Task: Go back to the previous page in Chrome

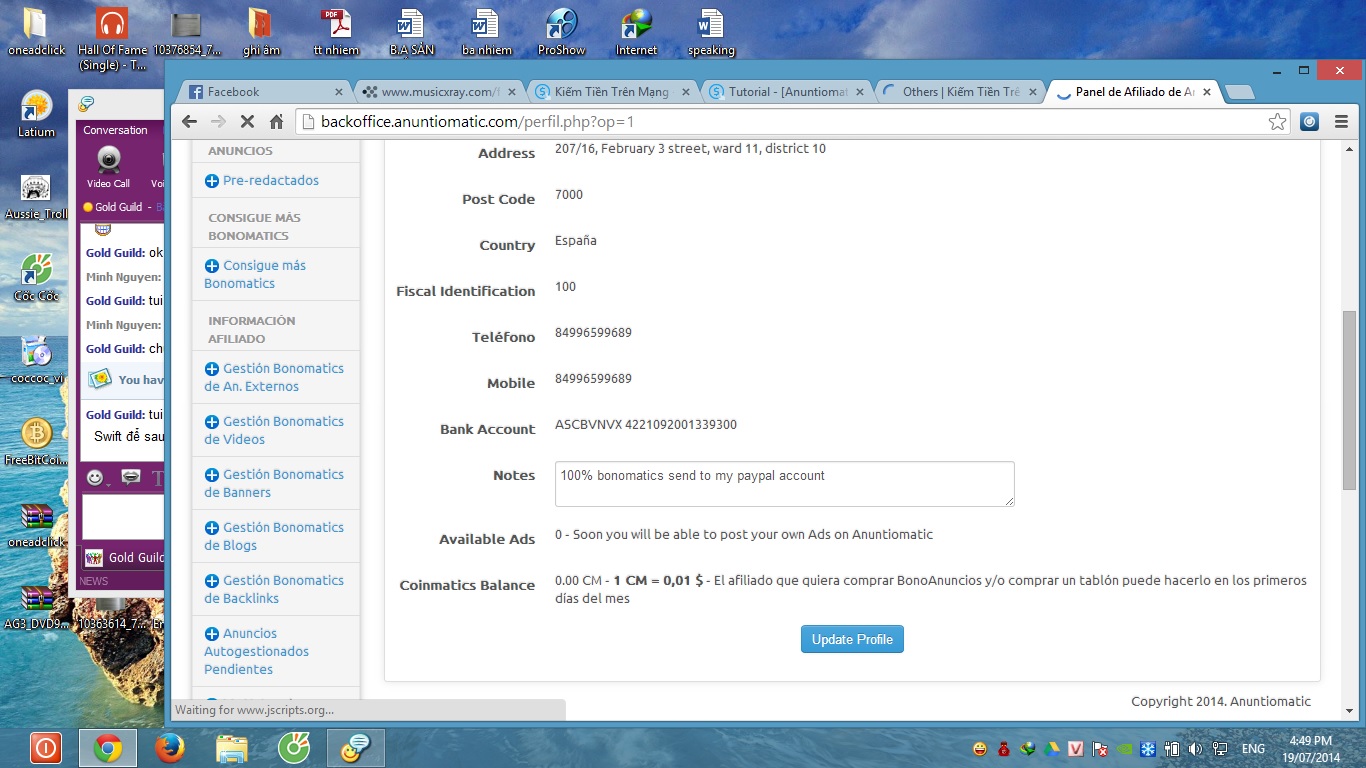Action: (189, 122)
